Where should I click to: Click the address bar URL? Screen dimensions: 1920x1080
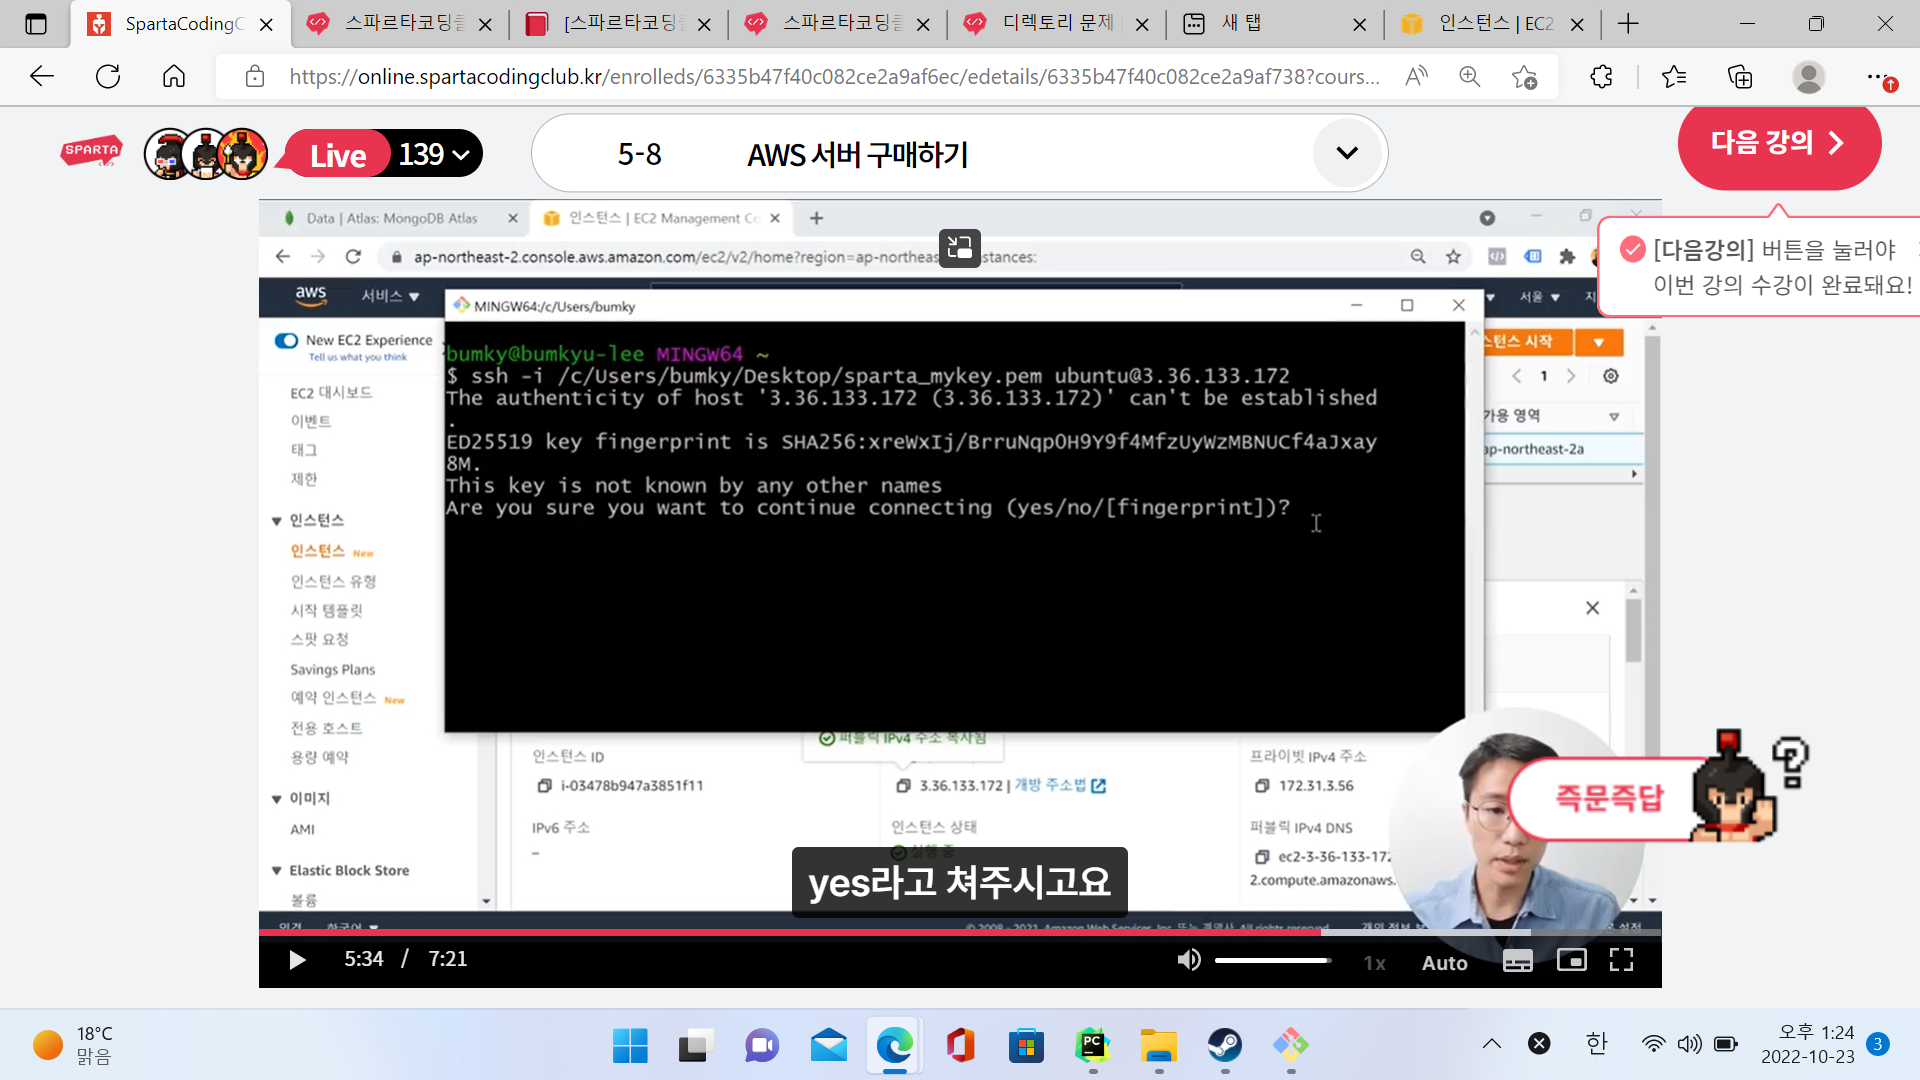coord(834,76)
